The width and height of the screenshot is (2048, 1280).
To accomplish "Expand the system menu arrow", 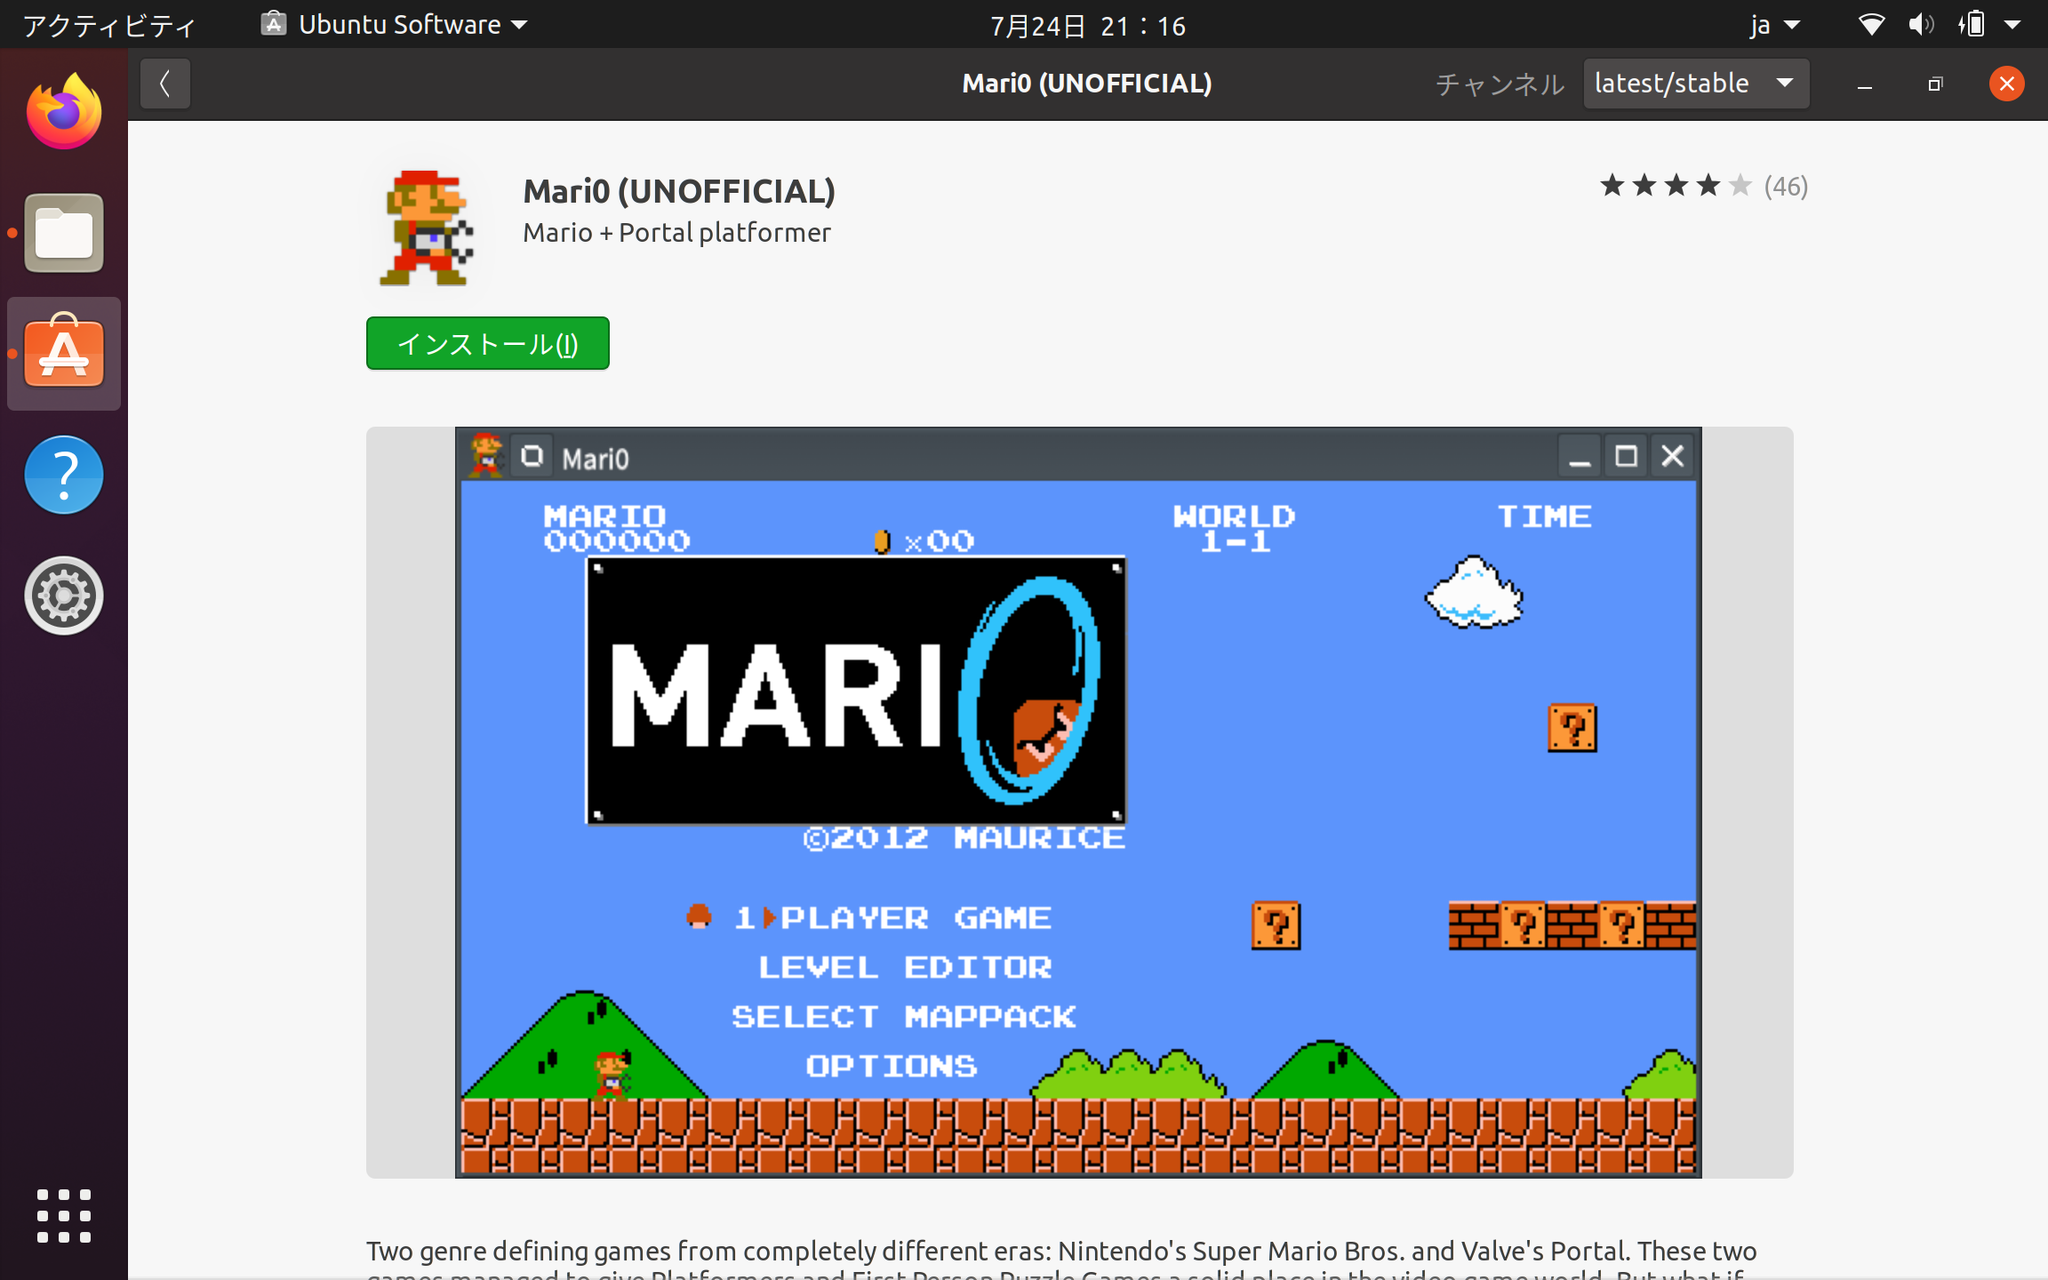I will point(2013,25).
